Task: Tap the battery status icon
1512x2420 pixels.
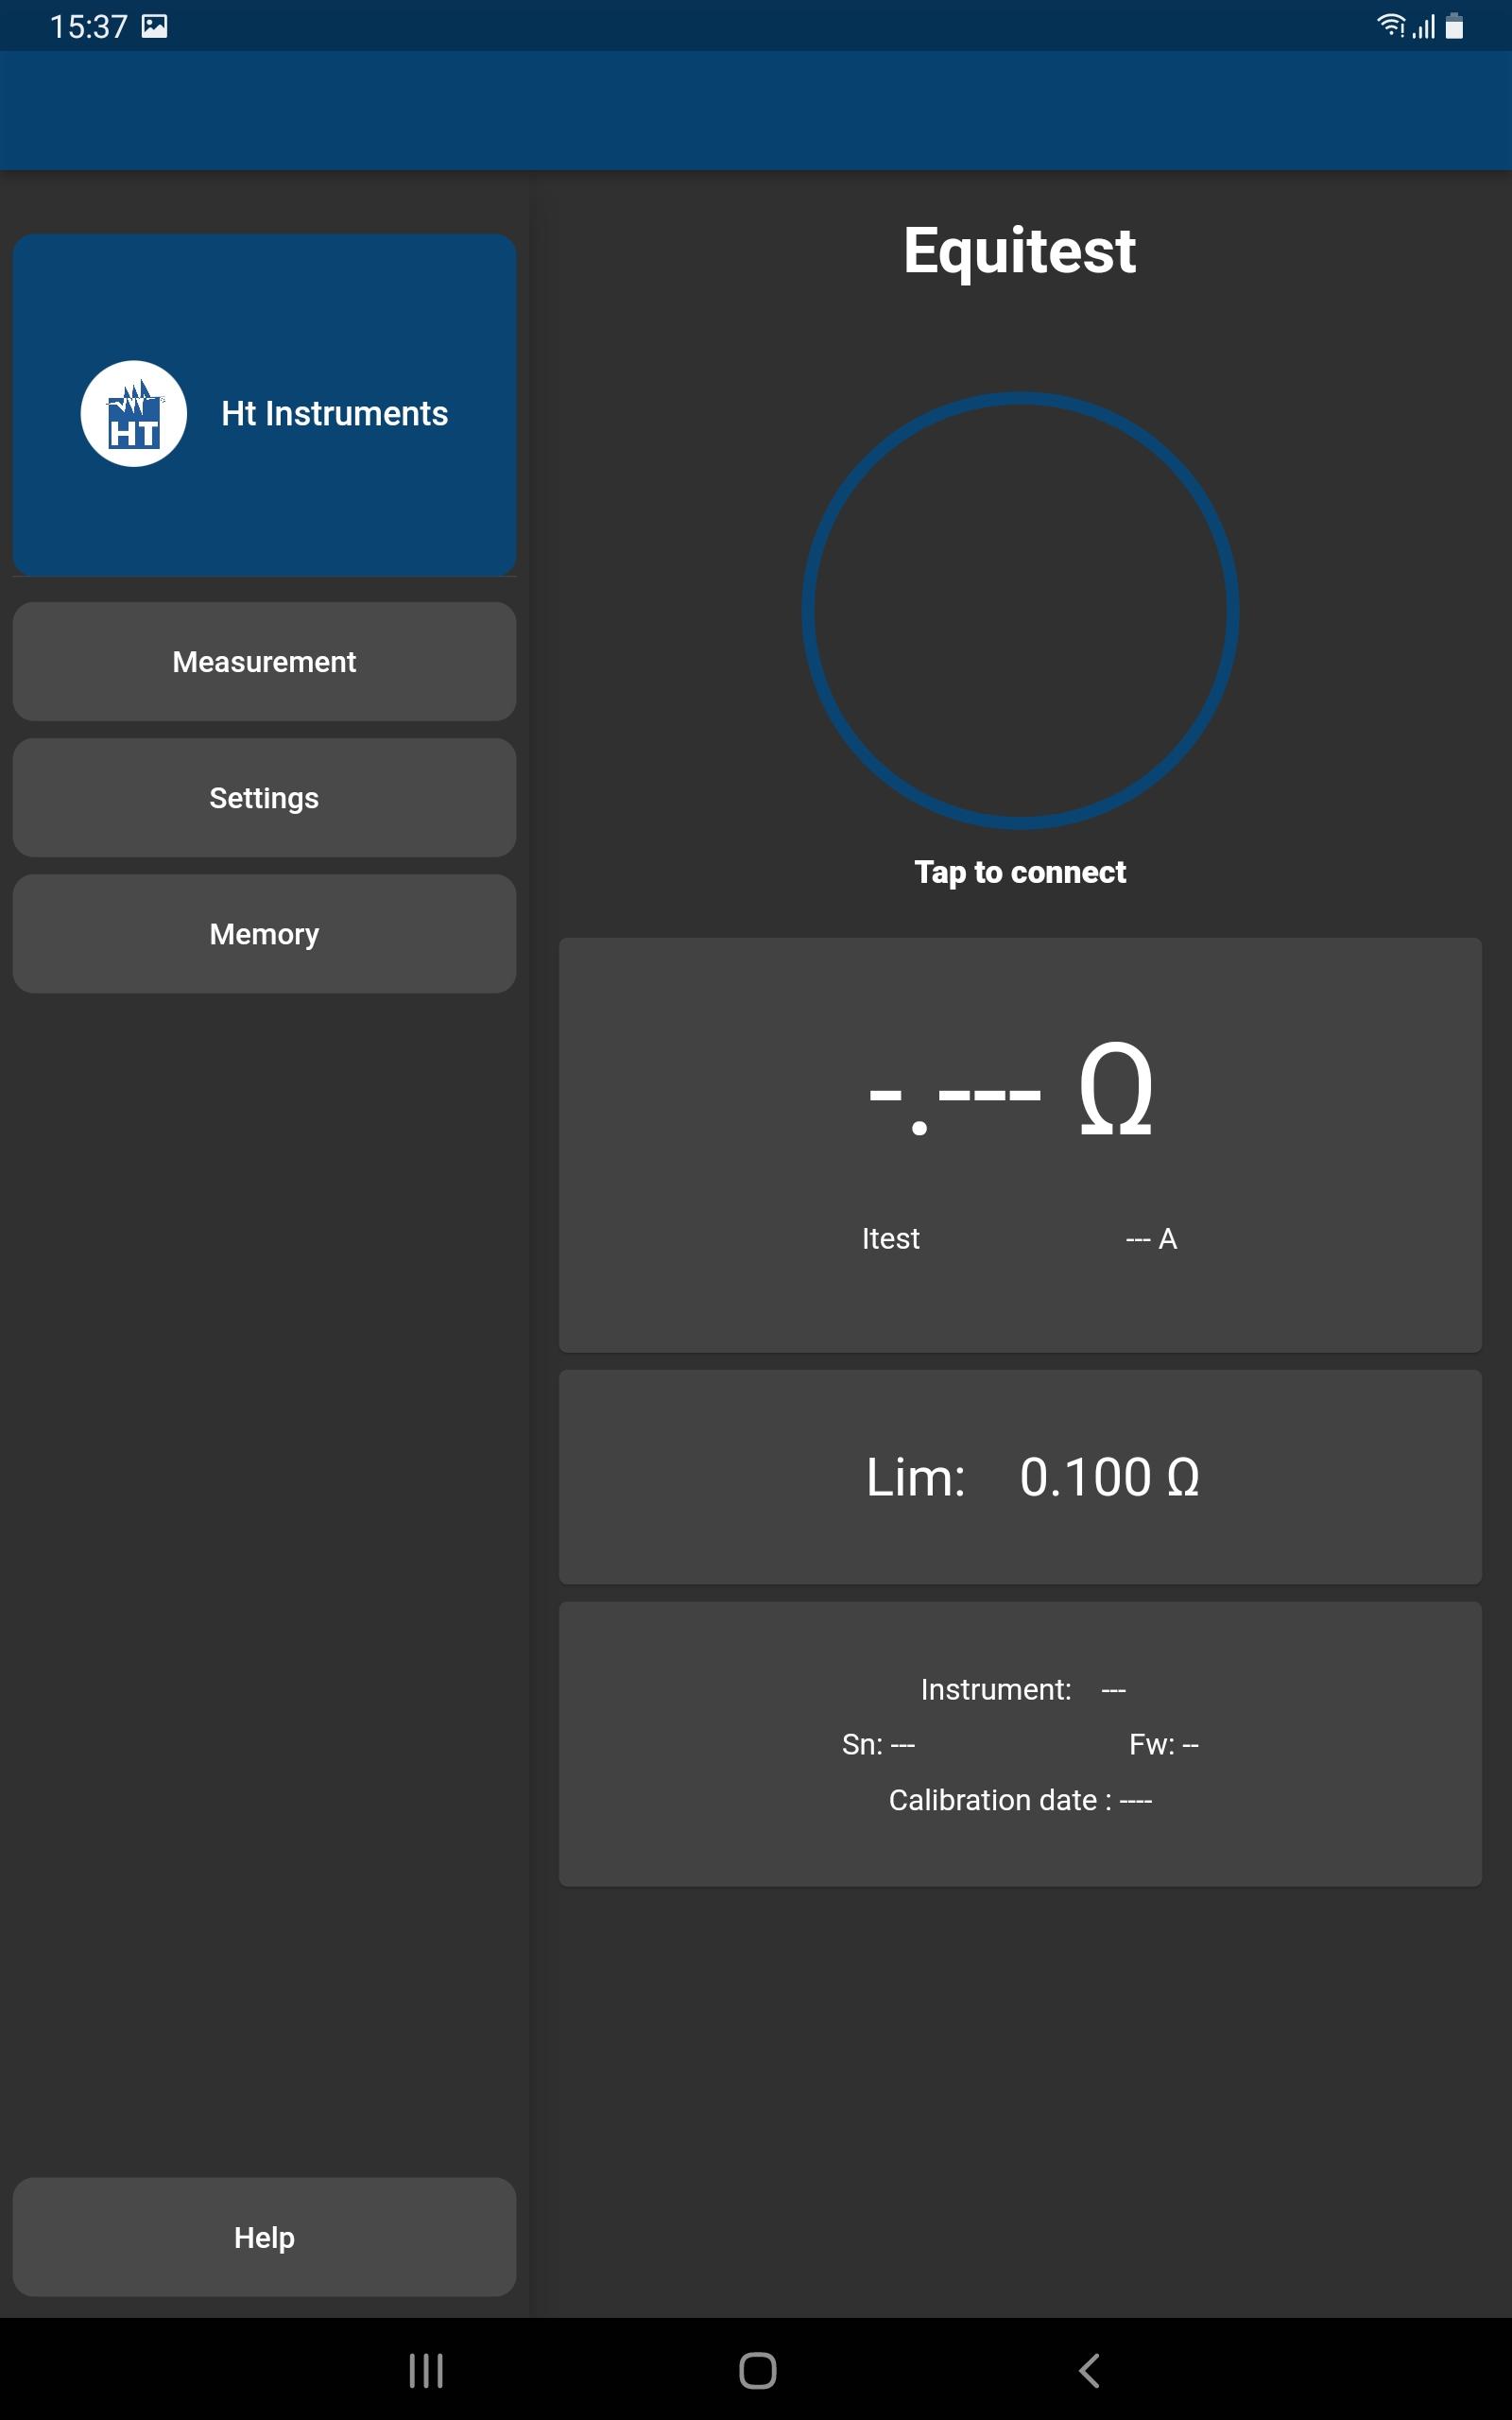Action: 1455,26
